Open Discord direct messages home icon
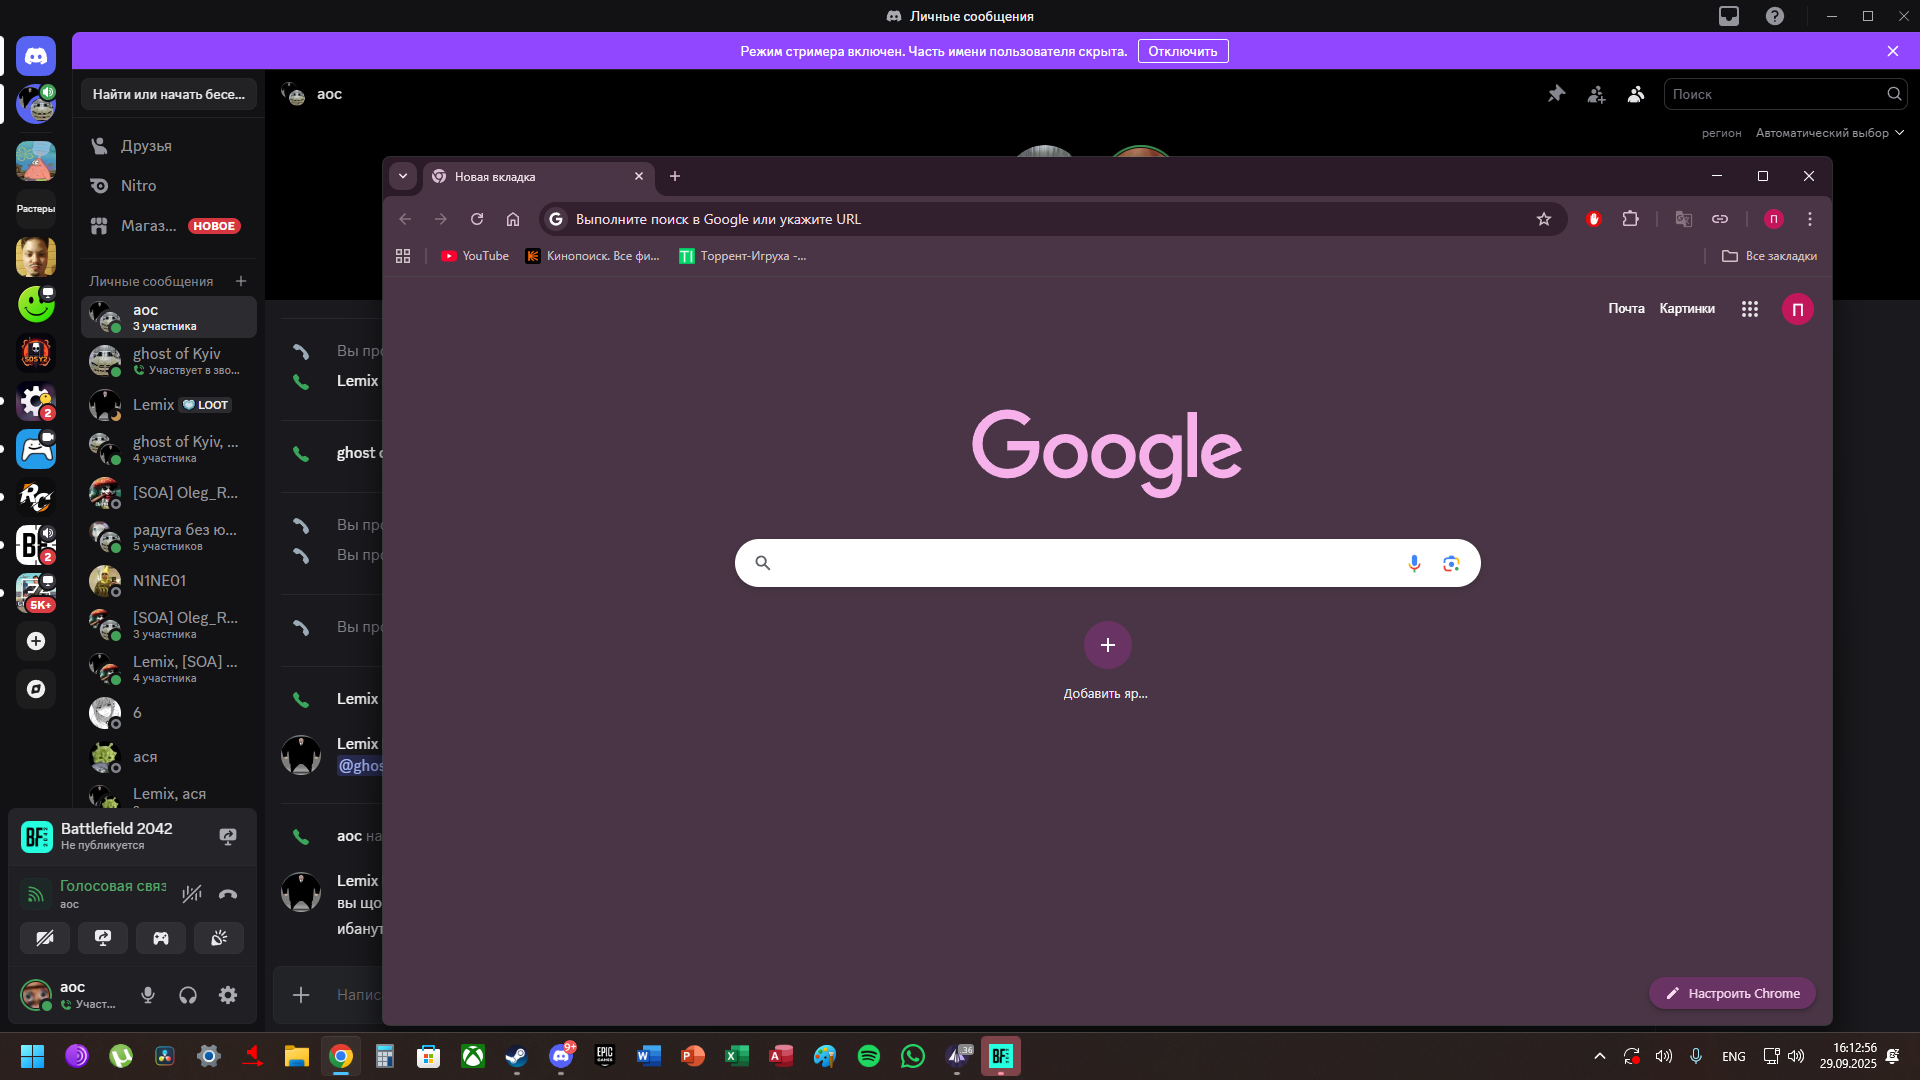The width and height of the screenshot is (1920, 1080). coord(36,56)
